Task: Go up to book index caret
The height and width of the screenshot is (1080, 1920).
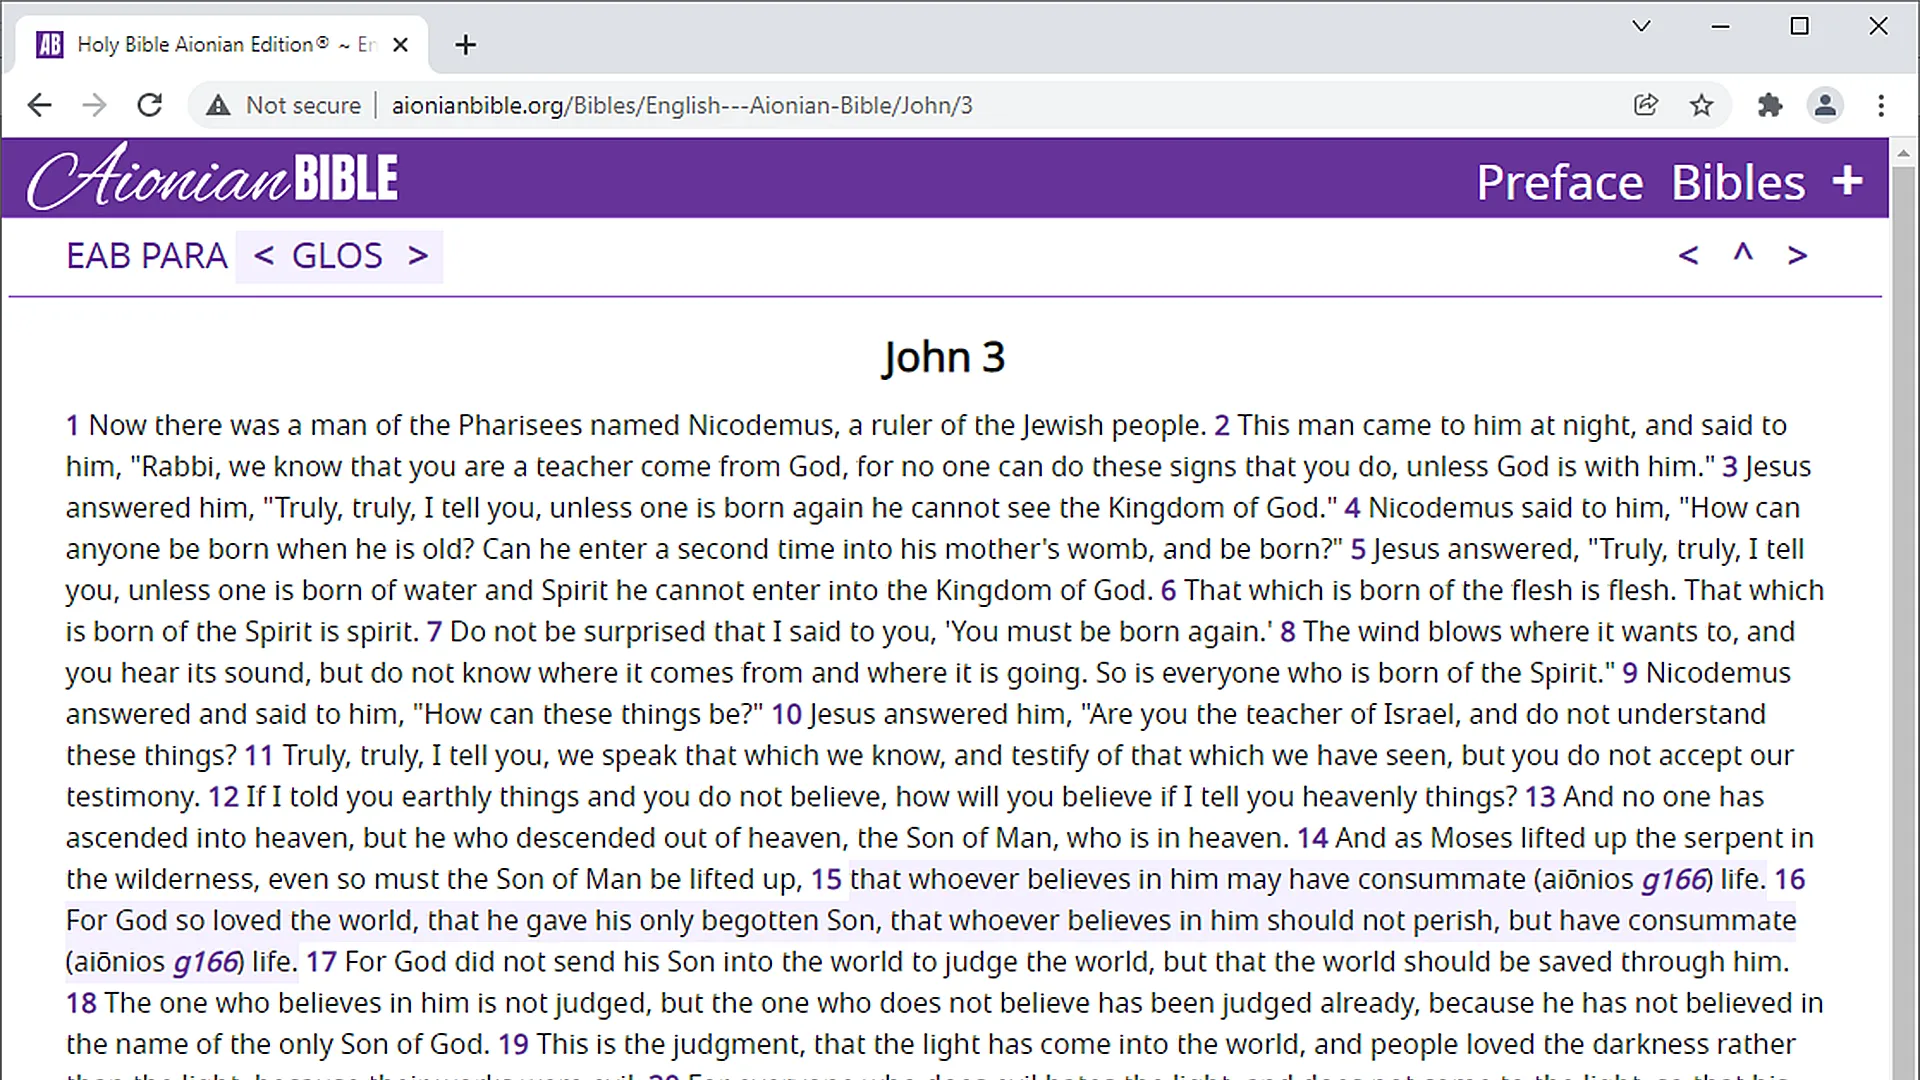Action: click(1743, 253)
